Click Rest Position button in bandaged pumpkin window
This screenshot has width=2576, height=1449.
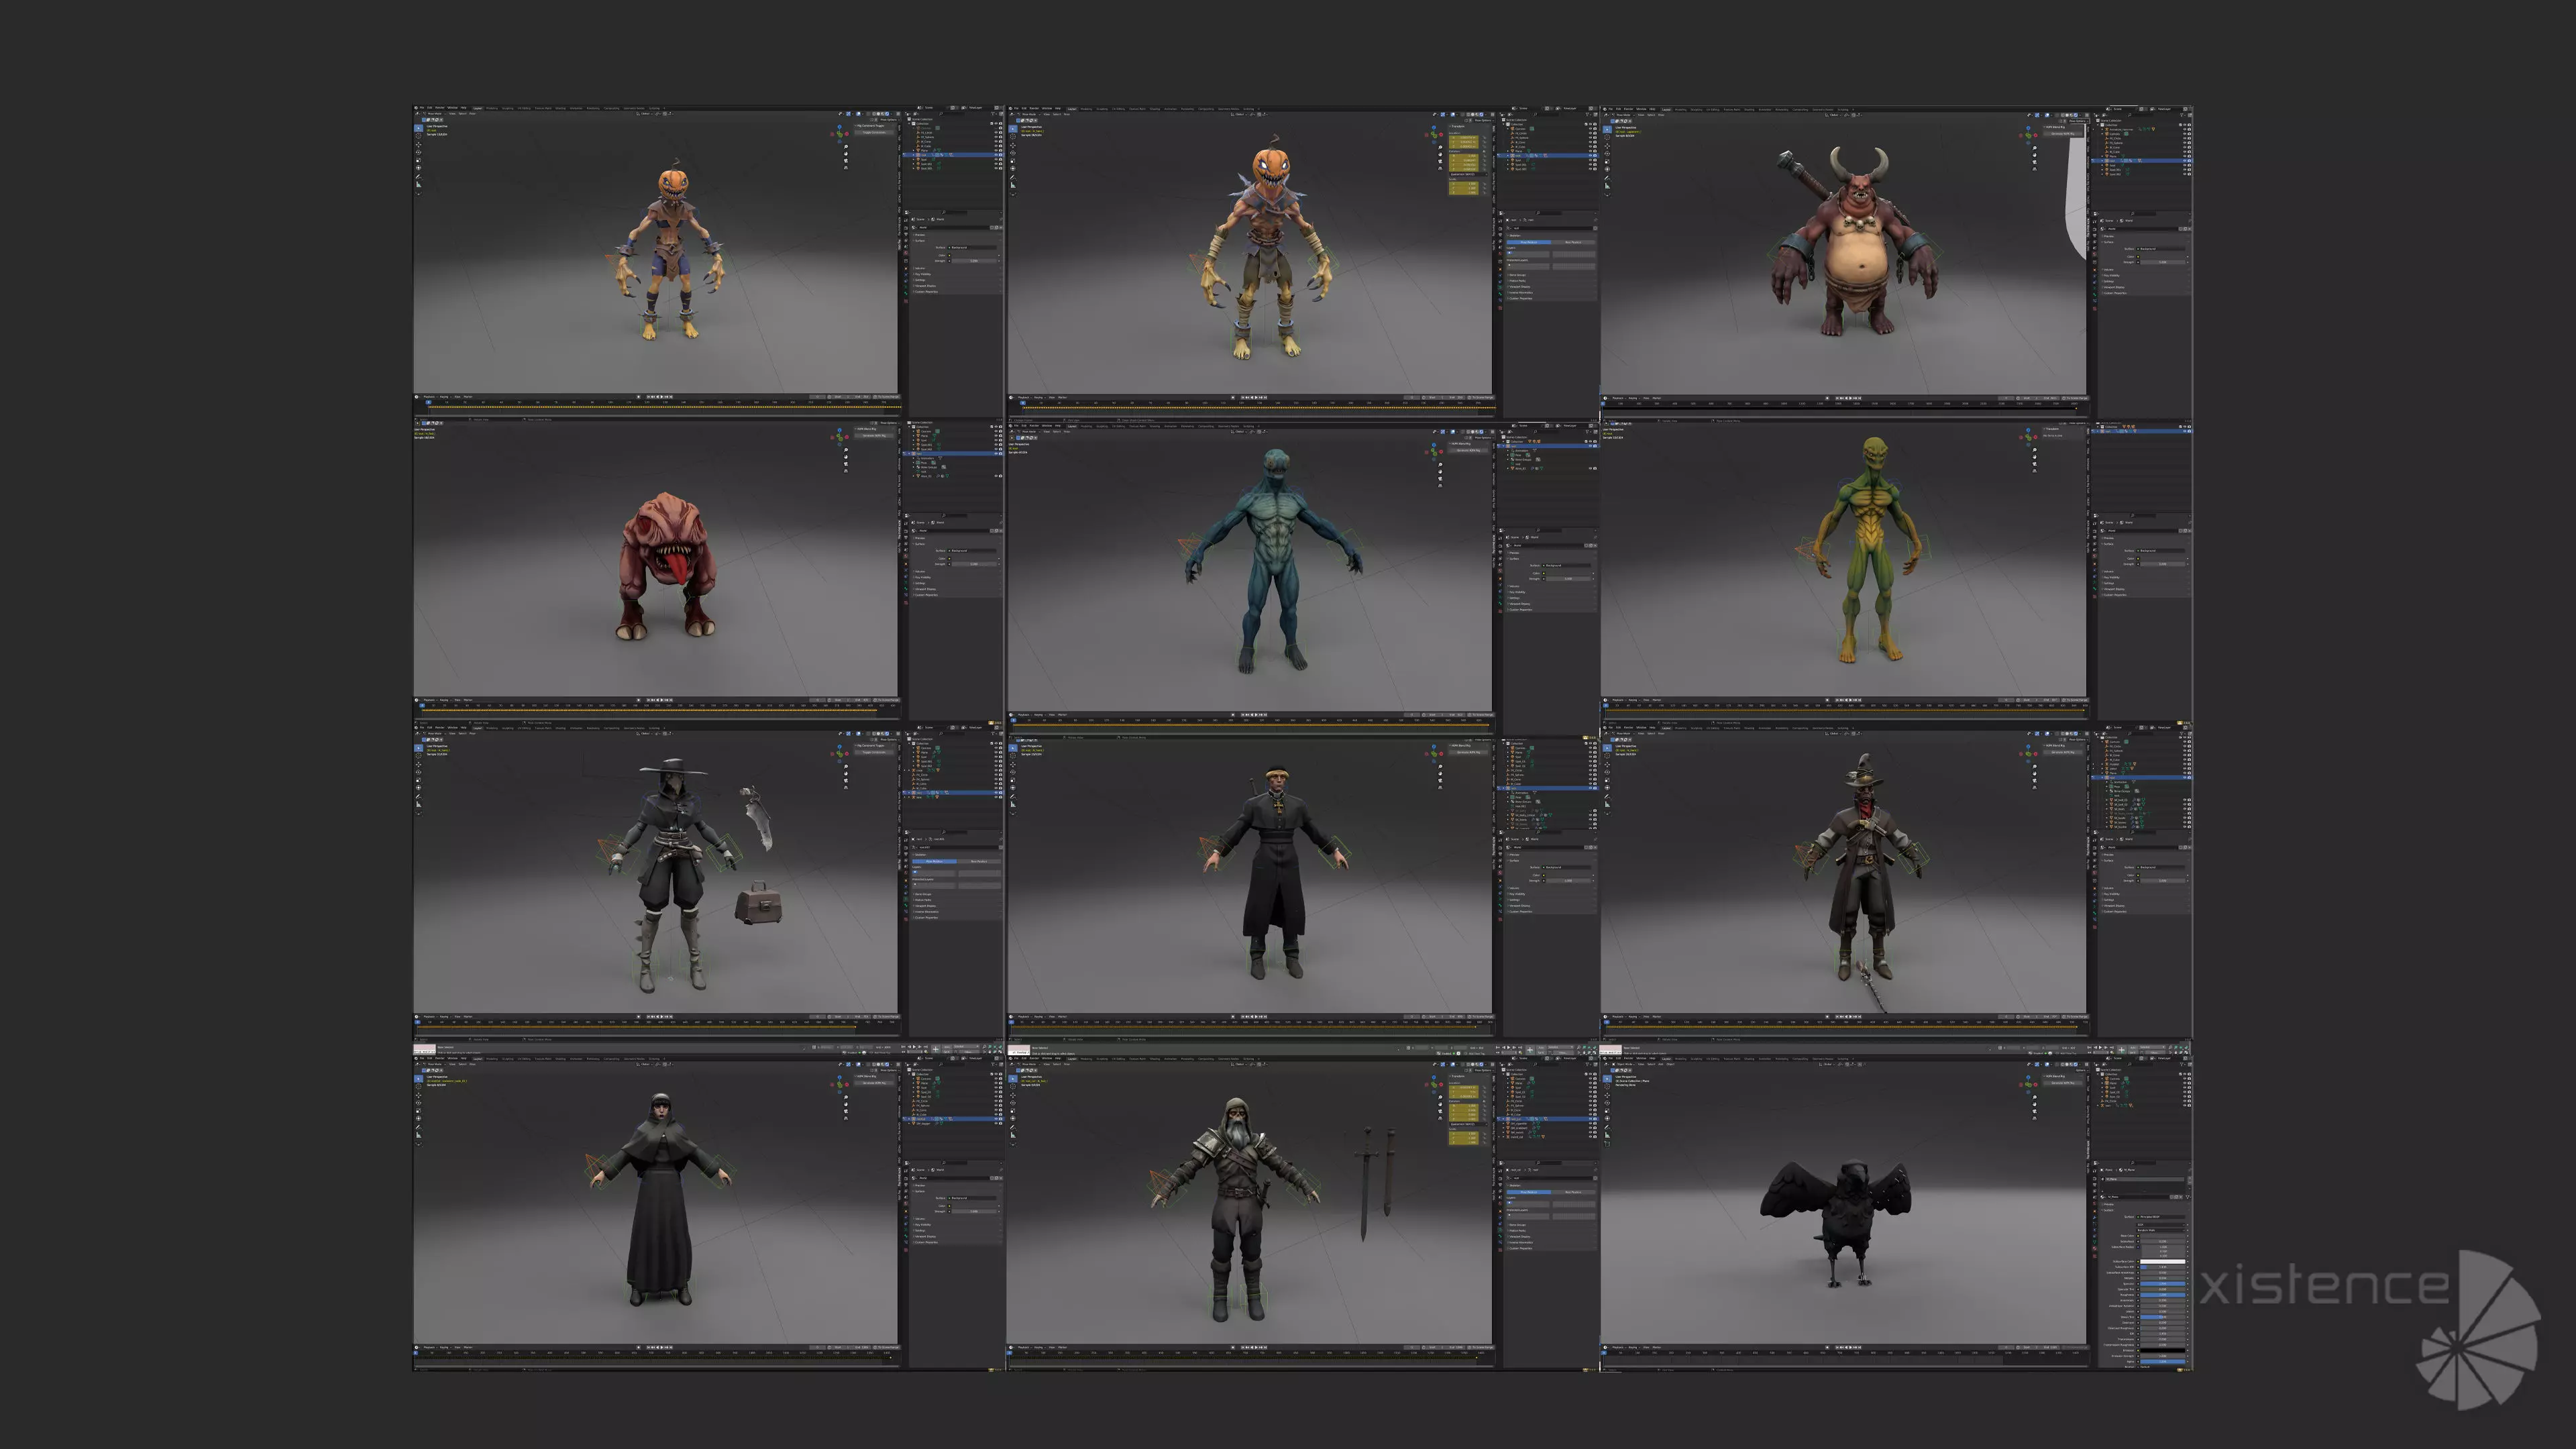tap(1573, 242)
